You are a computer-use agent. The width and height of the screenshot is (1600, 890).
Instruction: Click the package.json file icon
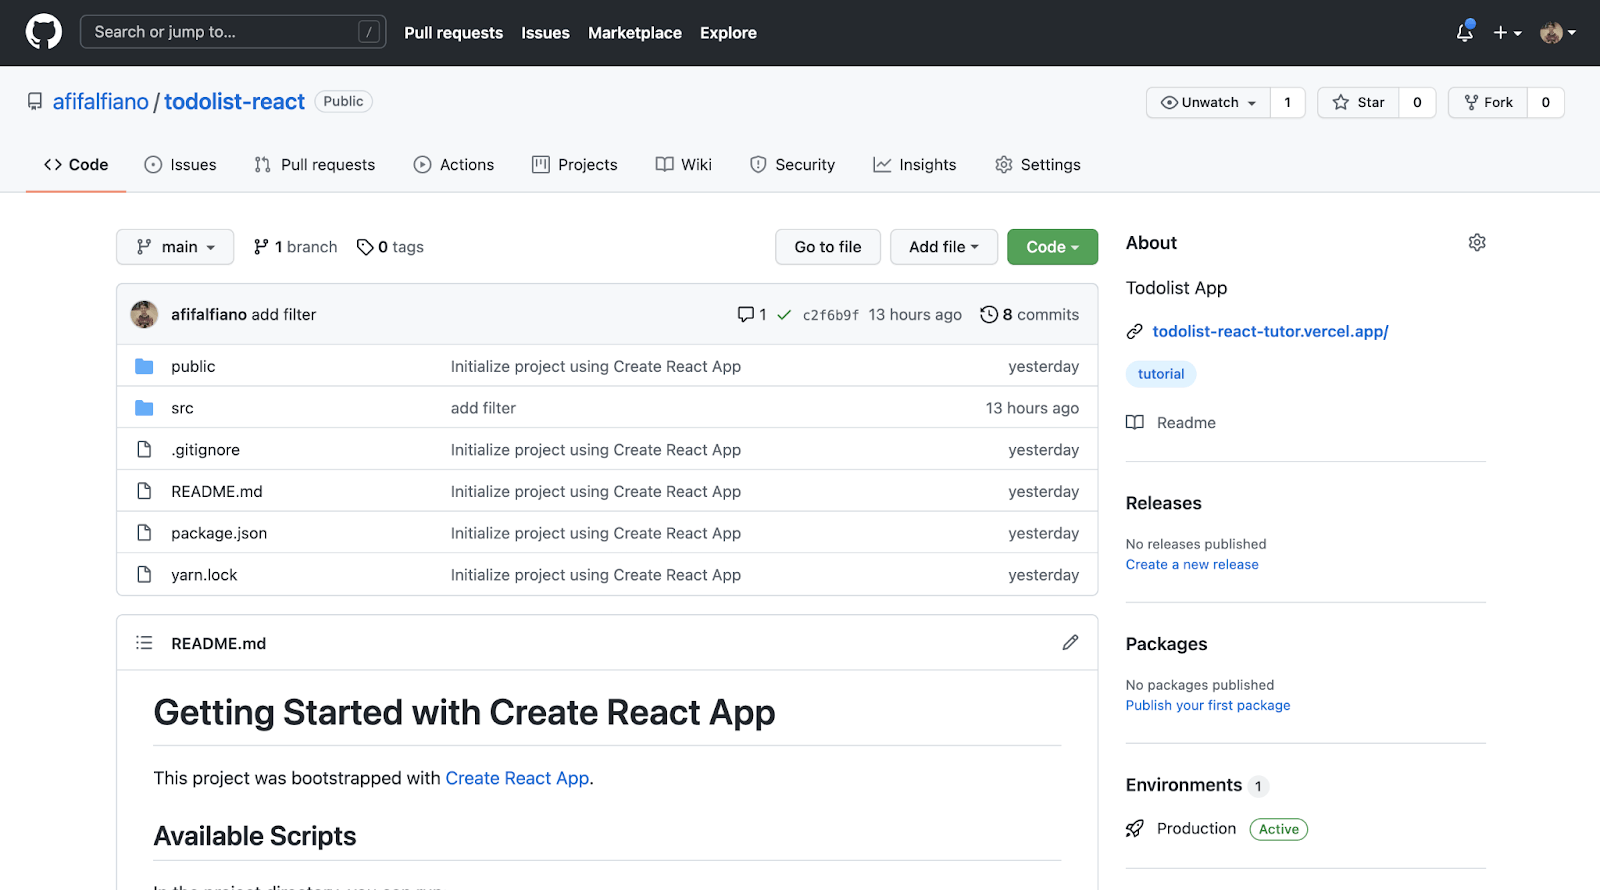144,533
